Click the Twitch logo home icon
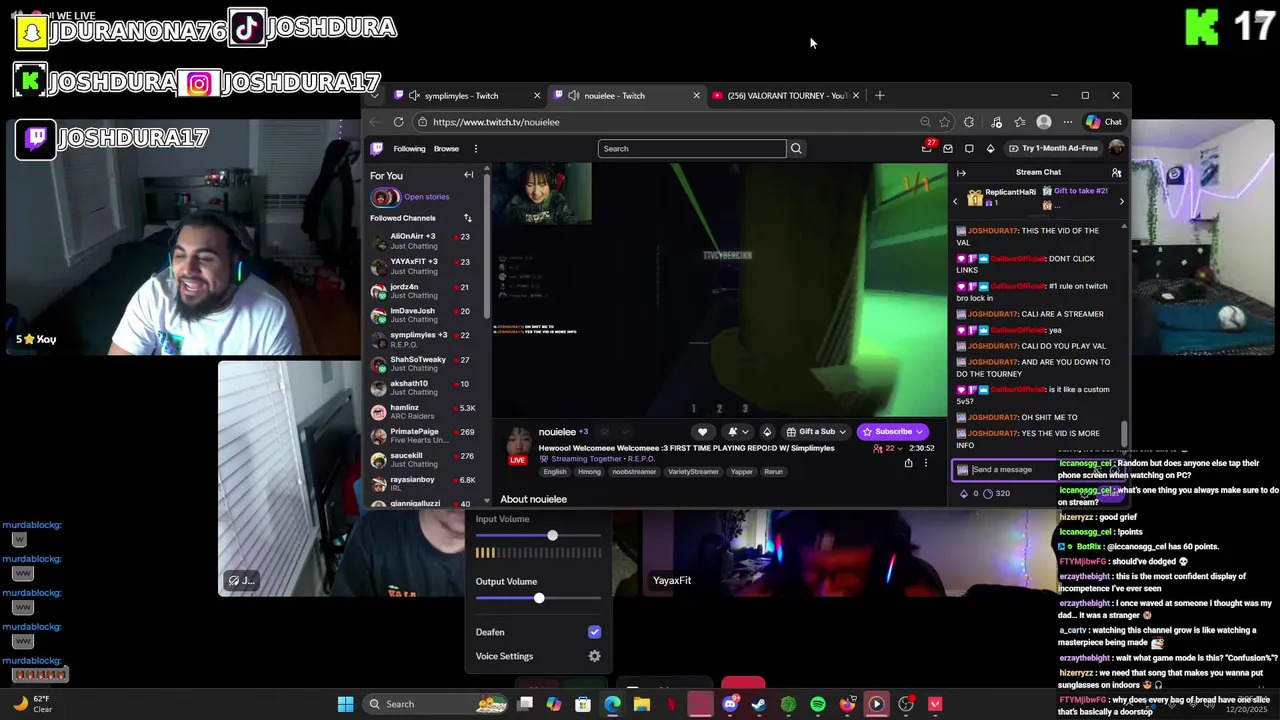This screenshot has height=720, width=1280. [377, 149]
